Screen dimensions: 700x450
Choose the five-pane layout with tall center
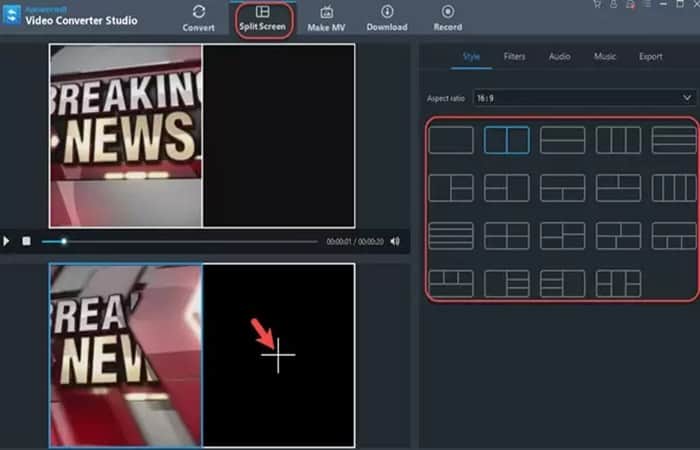point(618,283)
